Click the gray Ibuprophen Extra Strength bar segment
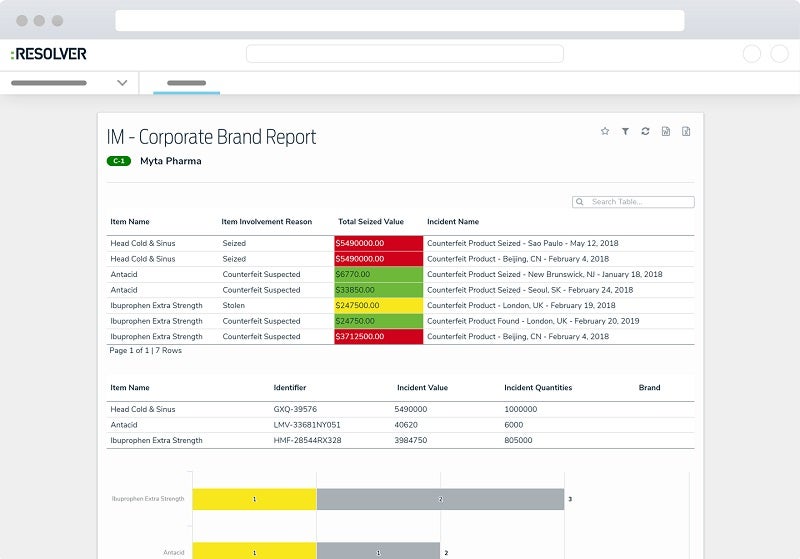800x559 pixels. [x=440, y=499]
